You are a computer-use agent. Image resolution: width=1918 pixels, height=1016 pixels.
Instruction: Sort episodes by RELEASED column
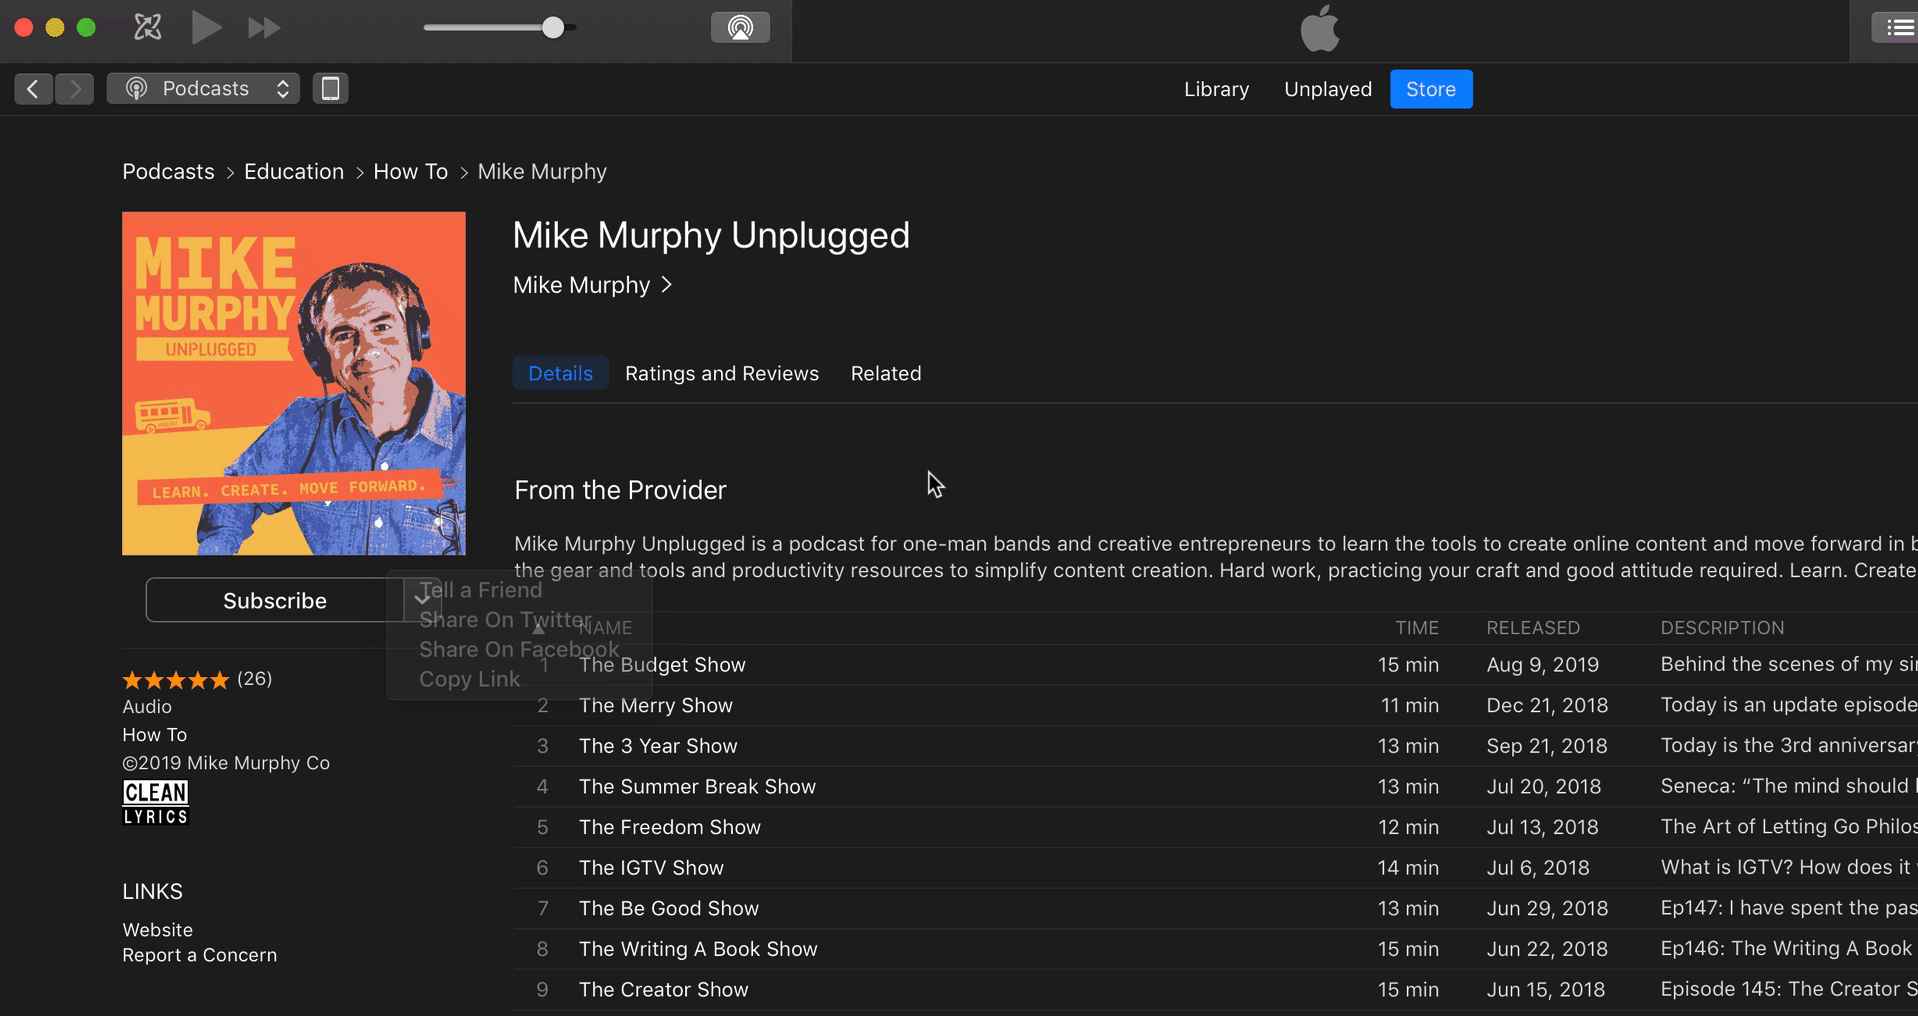tap(1532, 628)
